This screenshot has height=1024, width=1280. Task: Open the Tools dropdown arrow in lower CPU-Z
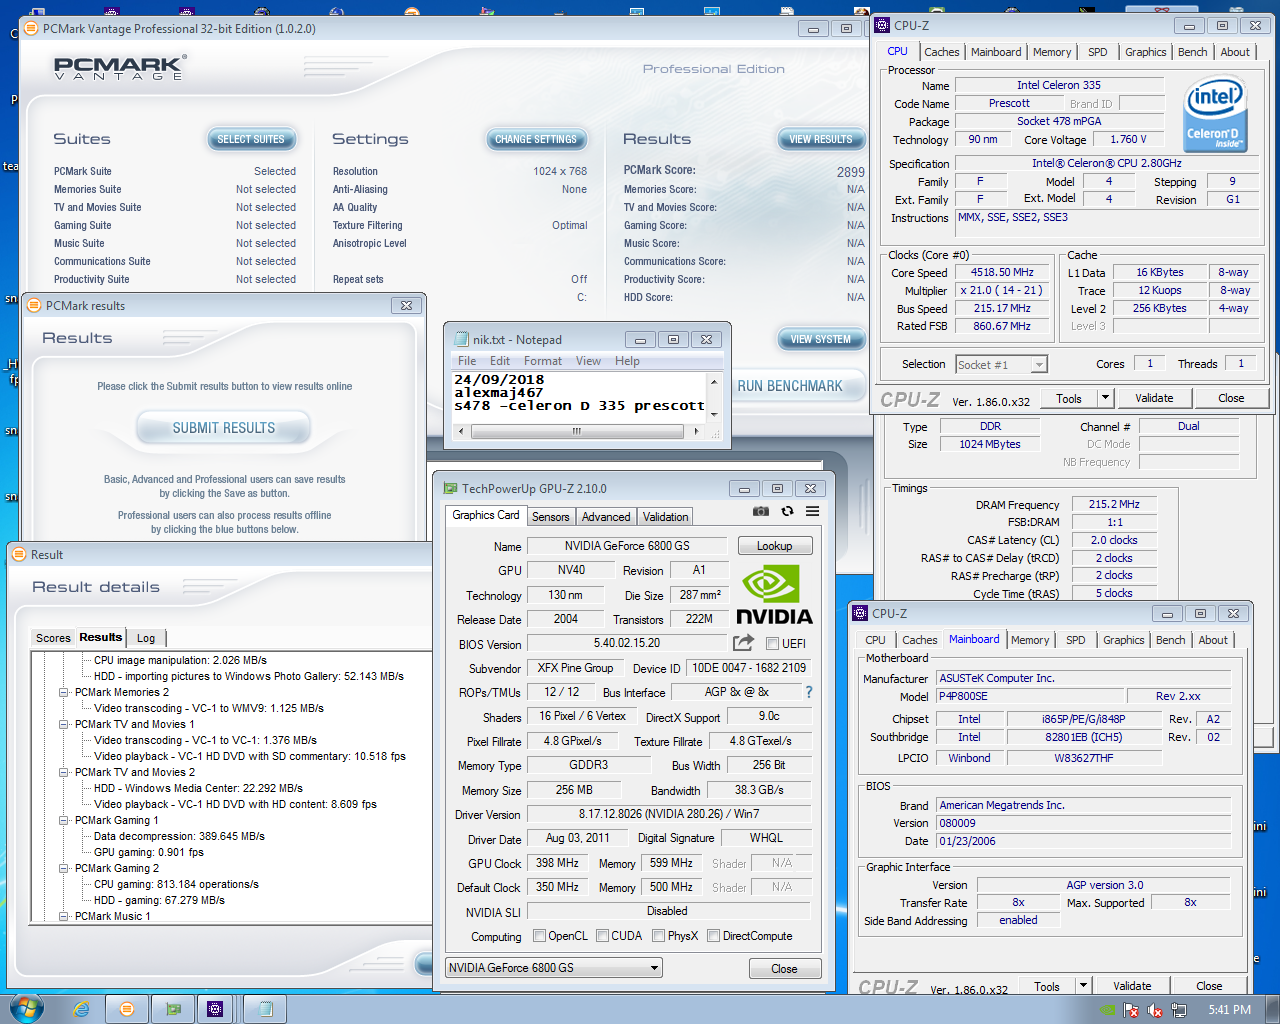[x=1083, y=985]
